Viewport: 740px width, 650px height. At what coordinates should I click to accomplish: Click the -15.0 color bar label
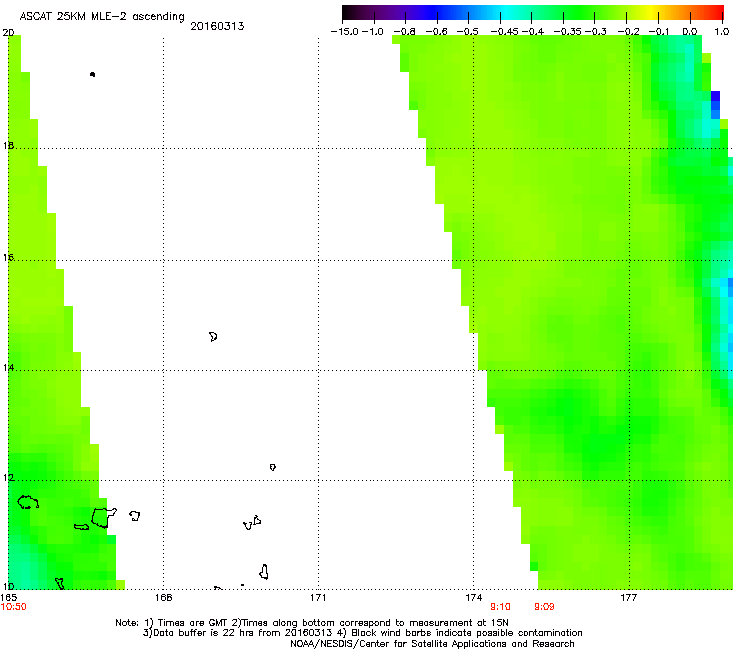345,32
